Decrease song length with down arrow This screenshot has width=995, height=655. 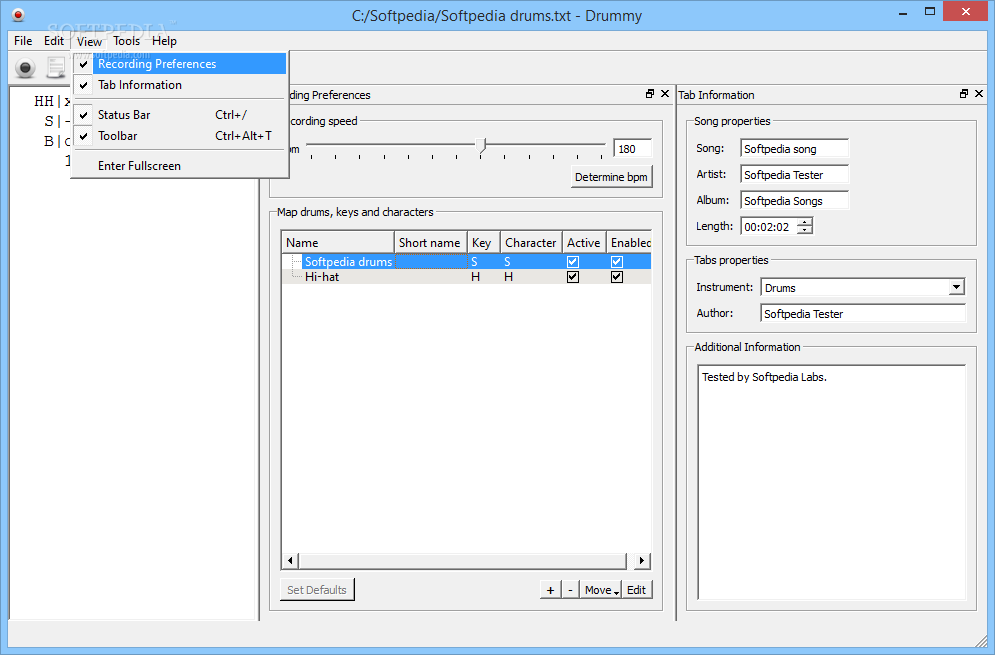(x=805, y=230)
